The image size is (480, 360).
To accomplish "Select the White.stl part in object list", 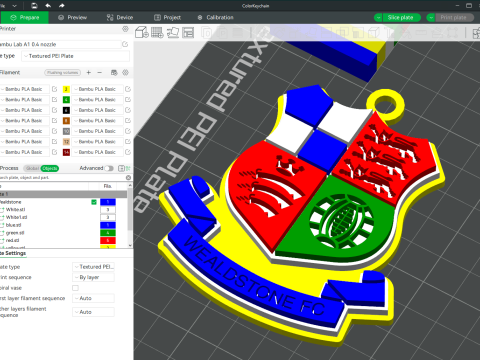I will (15, 210).
